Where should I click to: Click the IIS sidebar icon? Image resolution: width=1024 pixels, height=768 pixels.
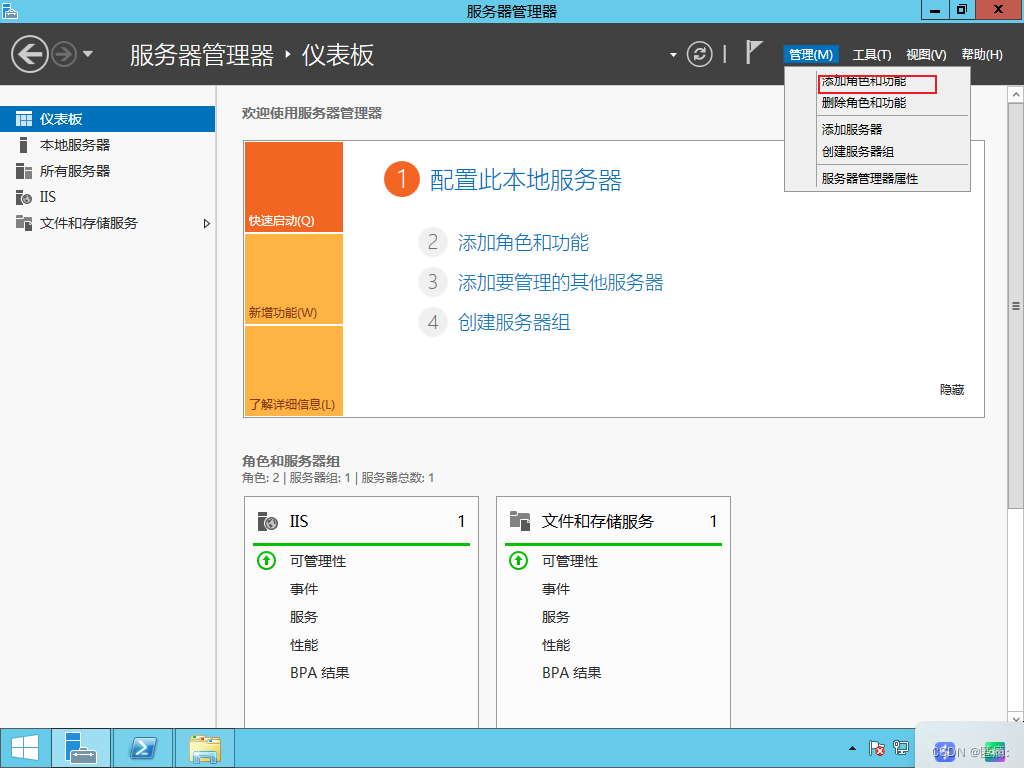24,197
